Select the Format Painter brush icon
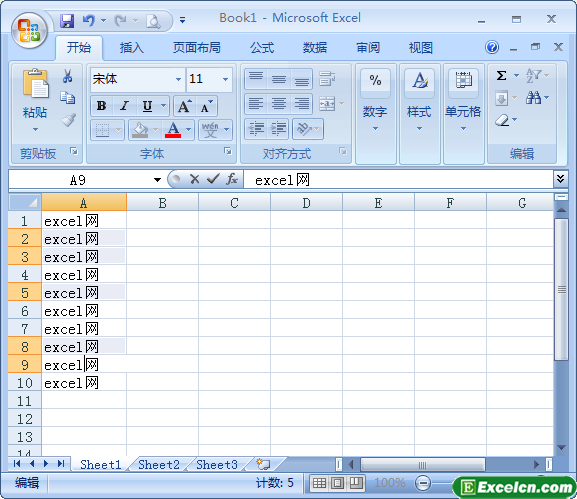 (68, 119)
